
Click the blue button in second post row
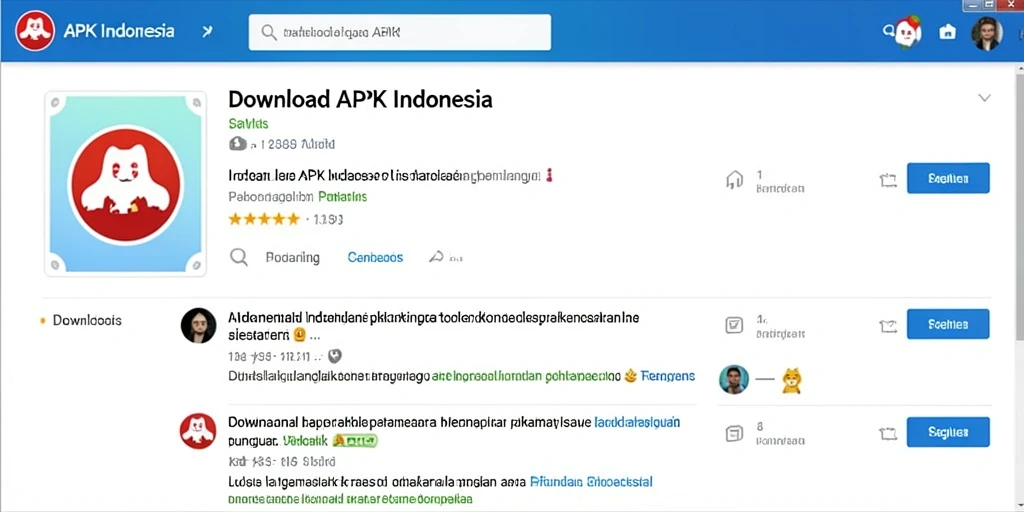(948, 432)
